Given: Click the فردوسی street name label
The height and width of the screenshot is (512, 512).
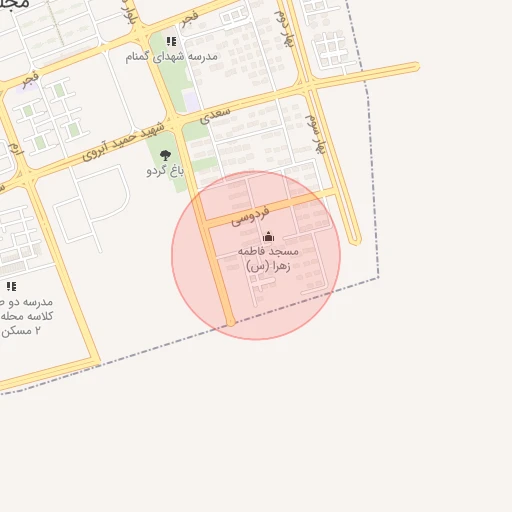Looking at the screenshot, I should (250, 216).
